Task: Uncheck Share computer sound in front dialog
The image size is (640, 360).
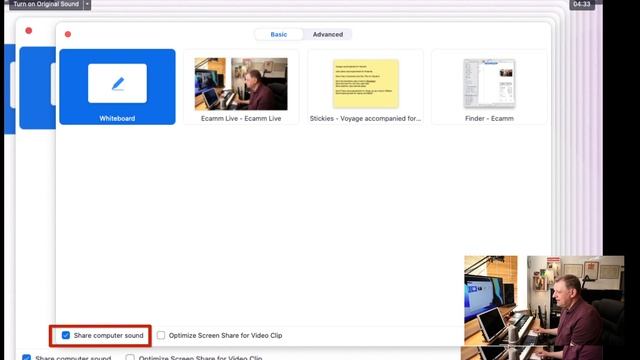Action: click(x=66, y=336)
